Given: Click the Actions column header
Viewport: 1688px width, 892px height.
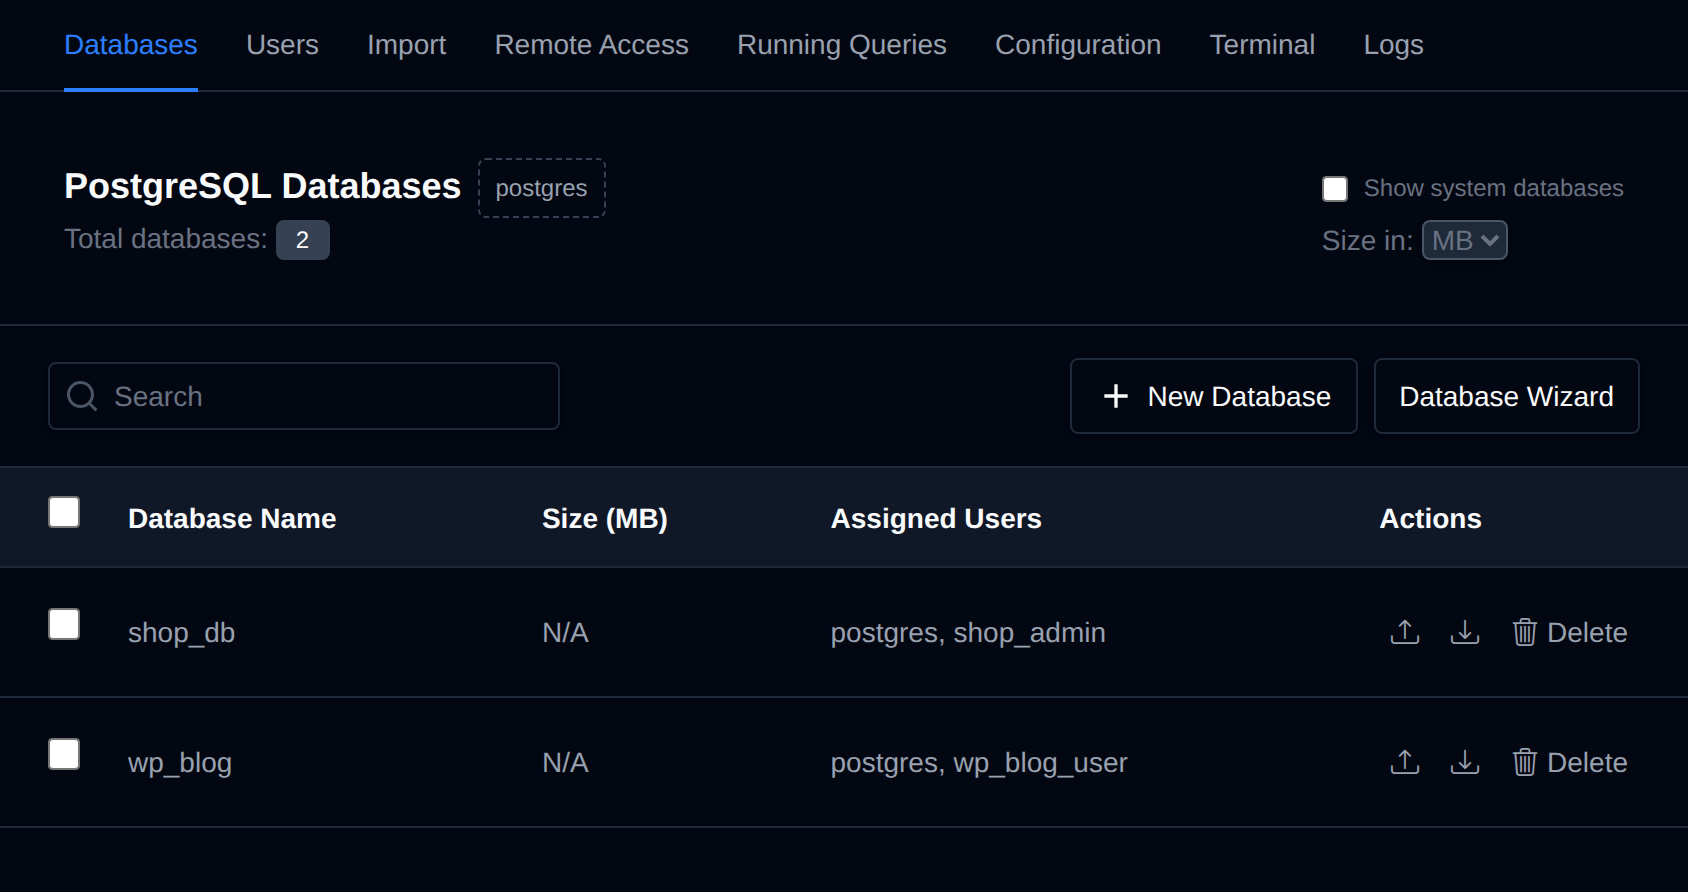Looking at the screenshot, I should (x=1430, y=518).
